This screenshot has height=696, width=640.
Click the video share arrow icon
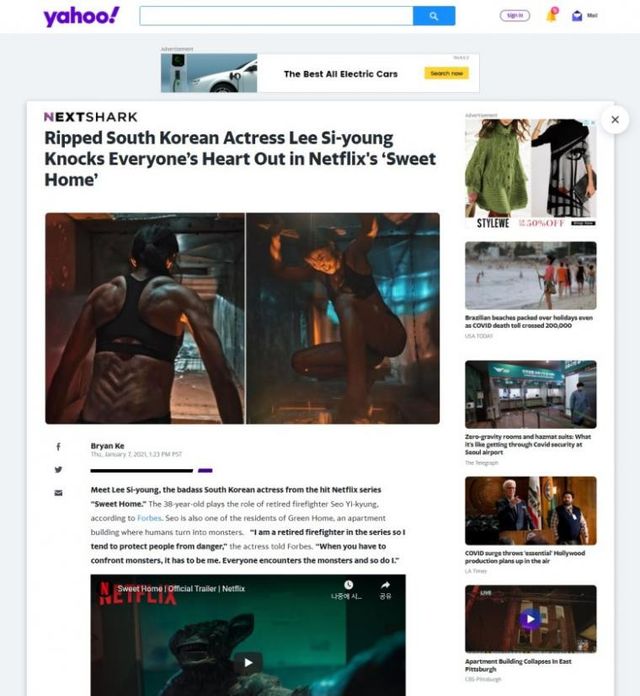[384, 586]
